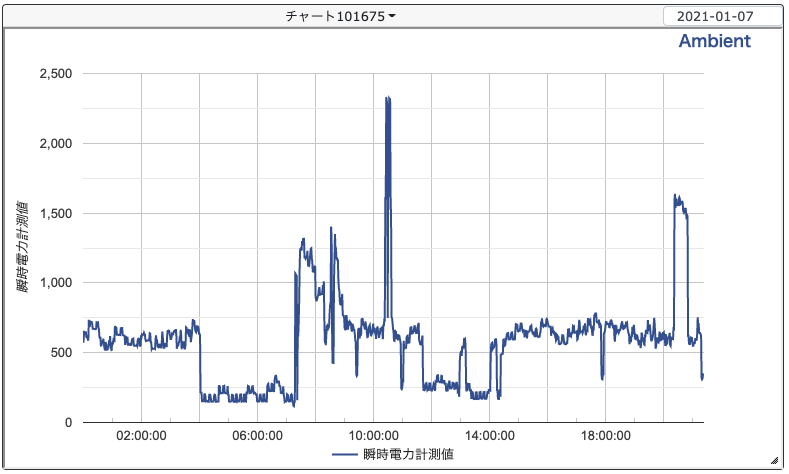The width and height of the screenshot is (789, 474).
Task: Click the 2021-01-07 date field
Action: 721,17
